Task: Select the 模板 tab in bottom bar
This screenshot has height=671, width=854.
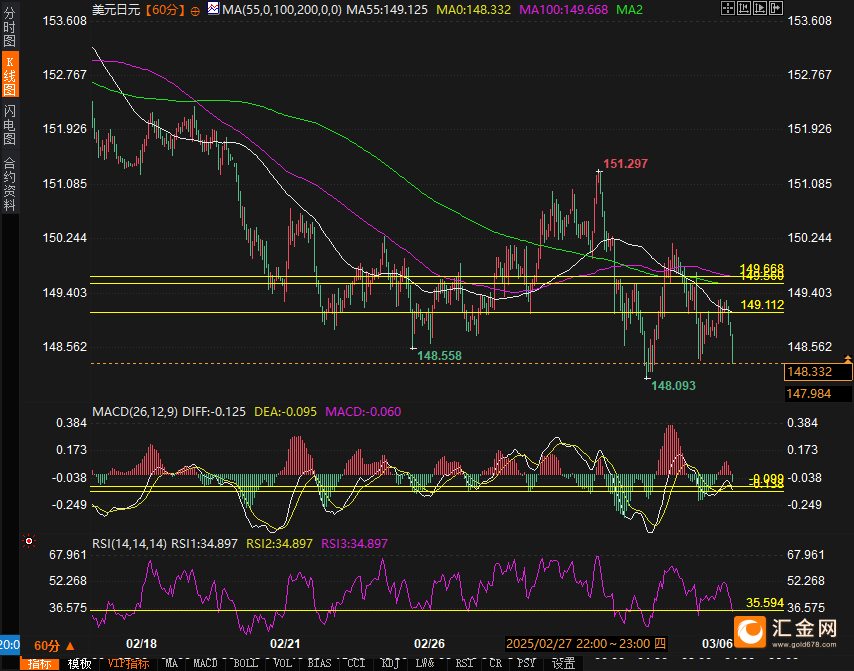Action: tap(80, 663)
